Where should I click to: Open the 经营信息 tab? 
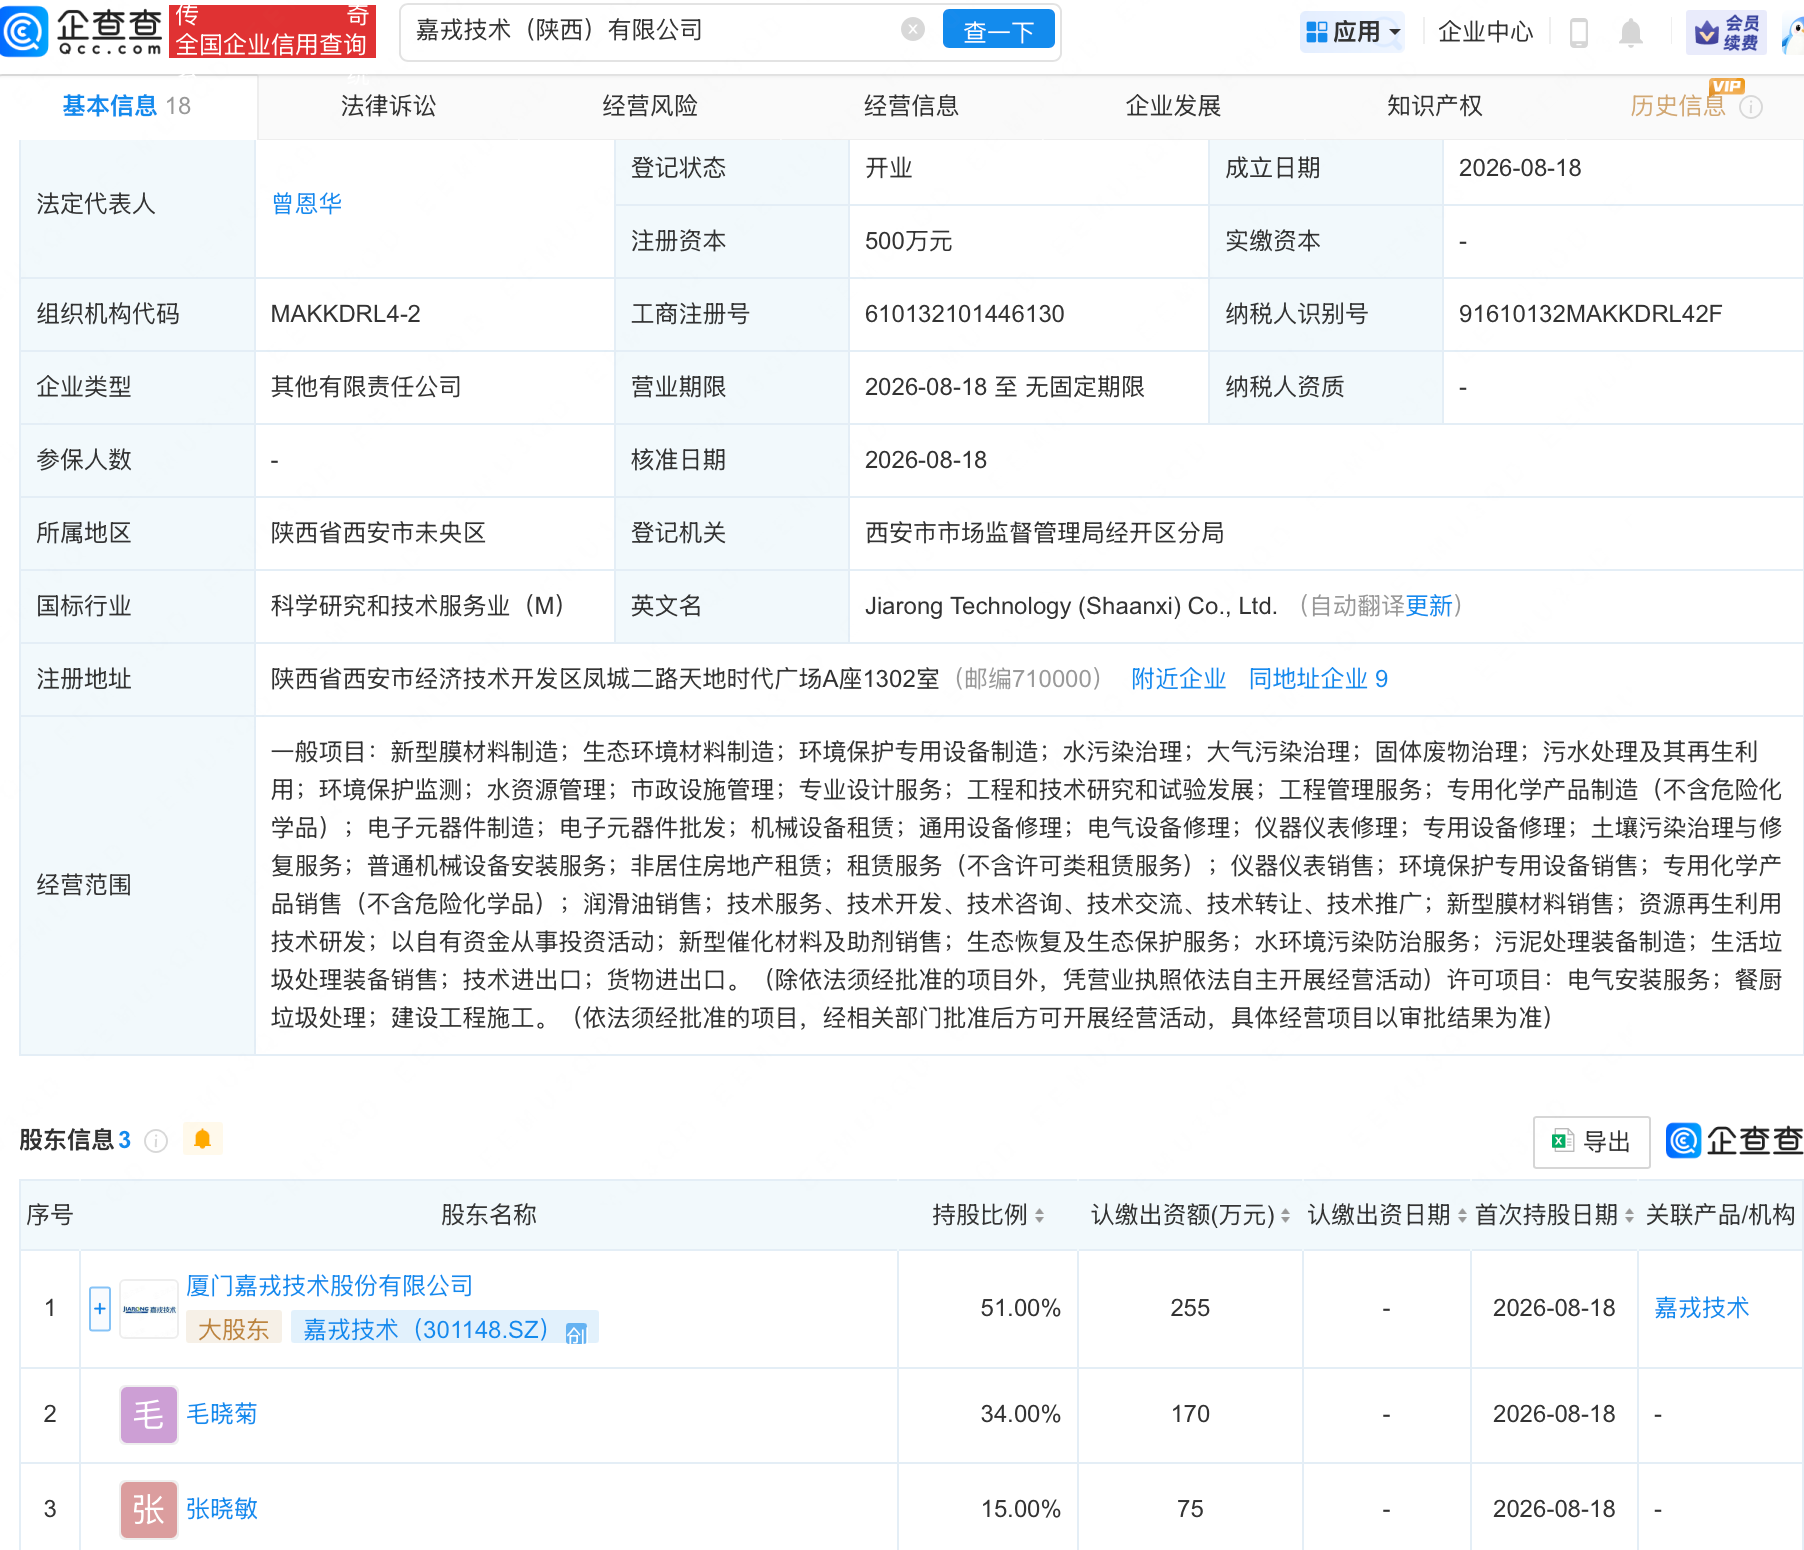click(911, 106)
